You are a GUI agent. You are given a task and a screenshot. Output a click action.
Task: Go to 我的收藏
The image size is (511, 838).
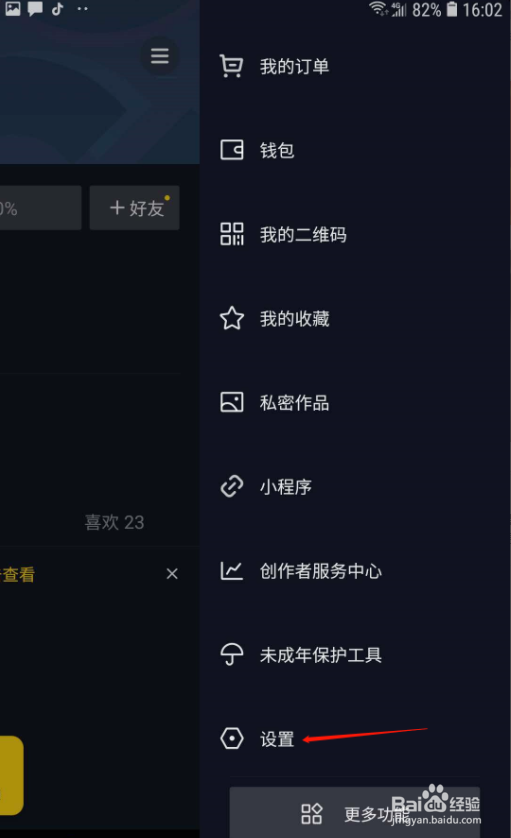pyautogui.click(x=294, y=319)
